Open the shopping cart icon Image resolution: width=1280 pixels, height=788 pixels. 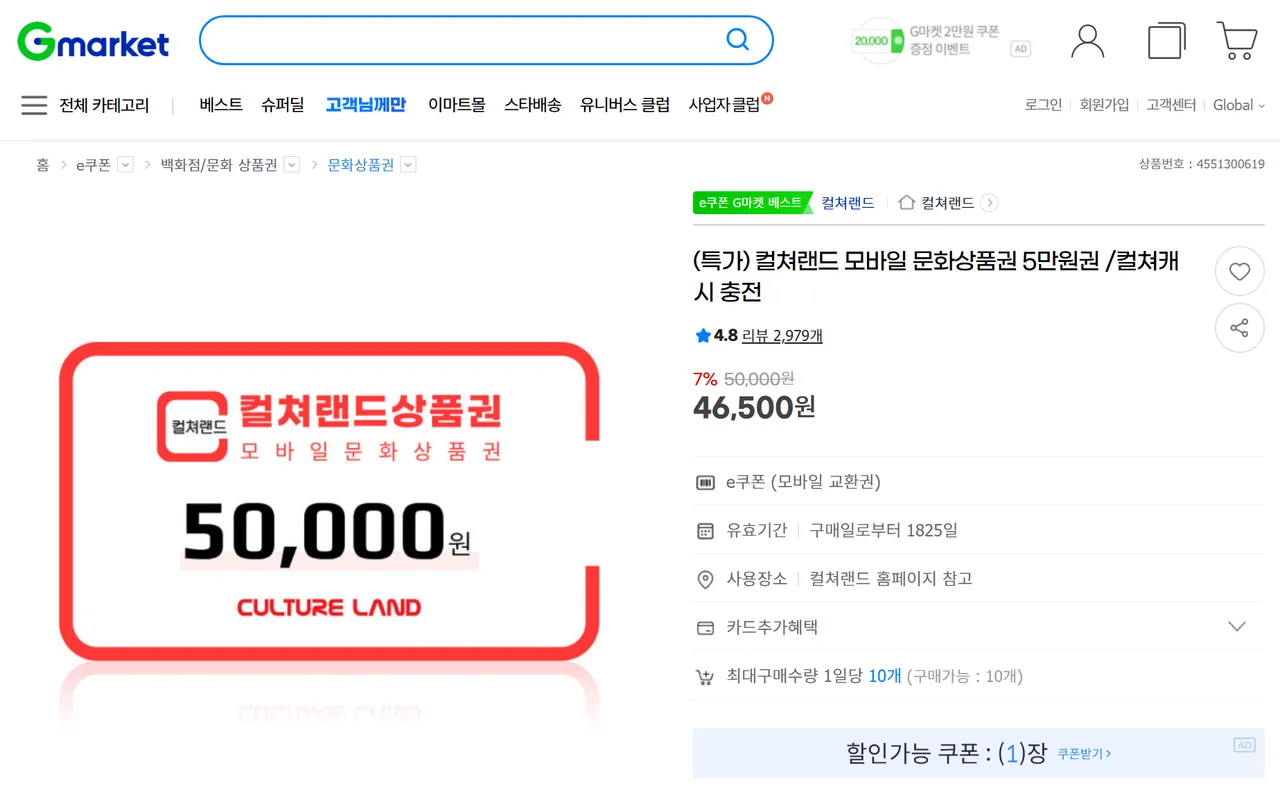tap(1237, 41)
